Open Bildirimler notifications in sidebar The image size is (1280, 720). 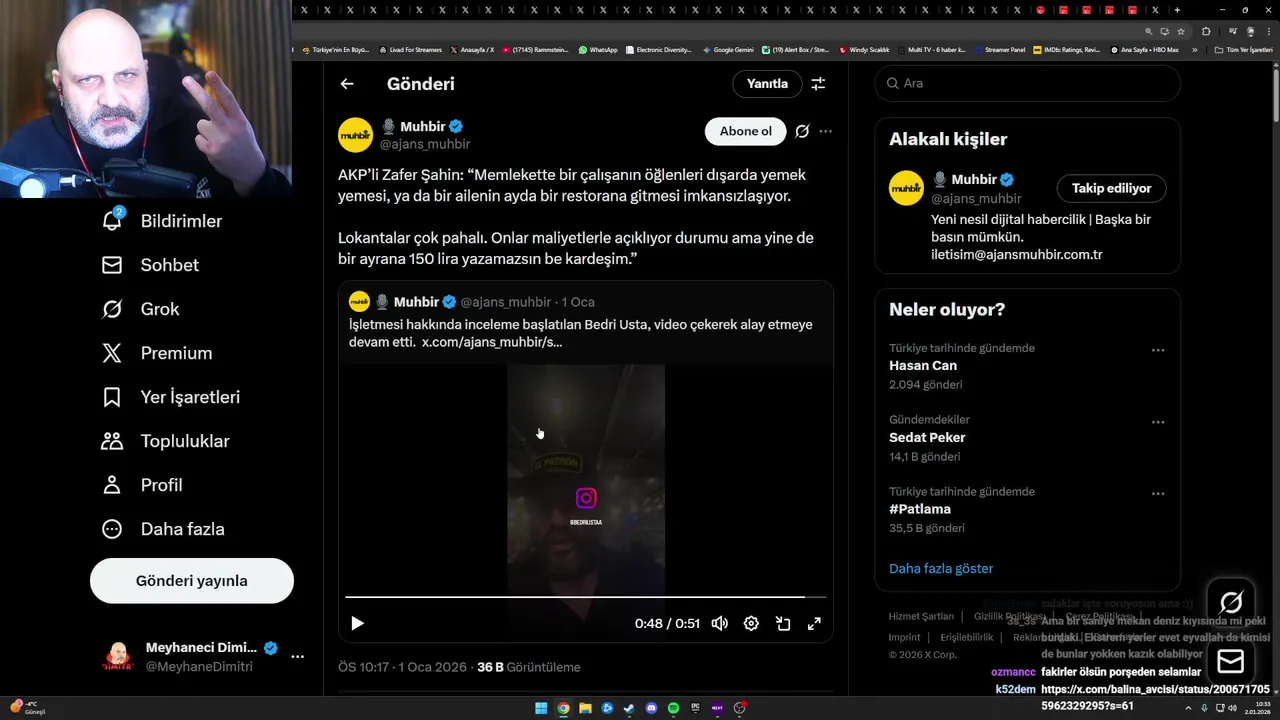161,221
